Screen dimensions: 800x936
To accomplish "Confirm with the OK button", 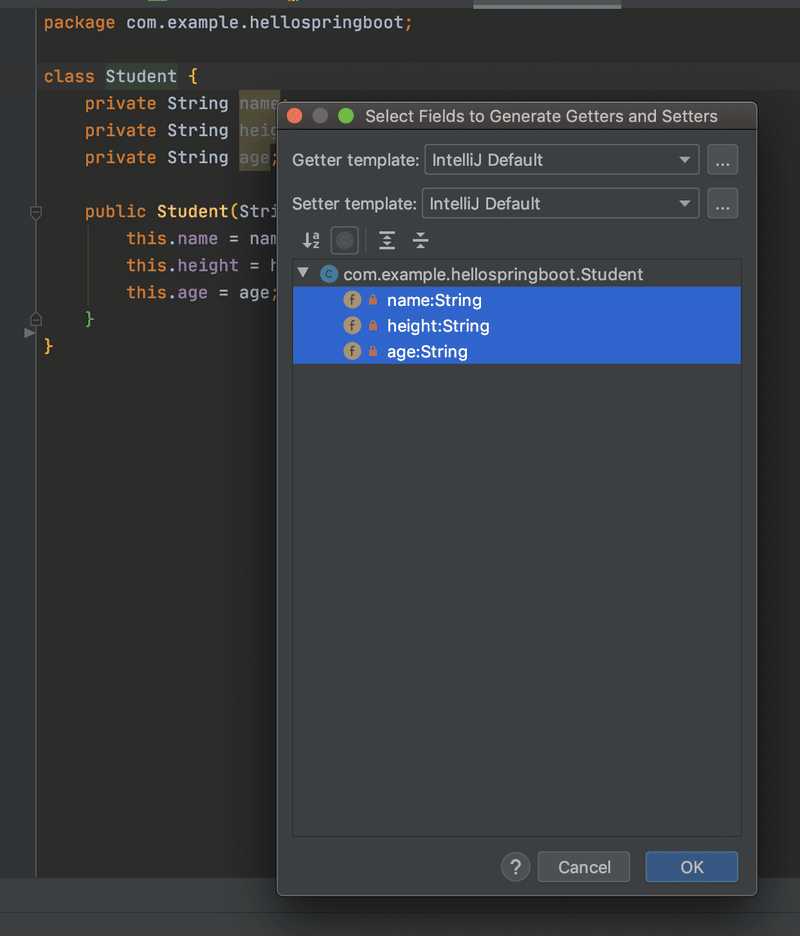I will [691, 866].
